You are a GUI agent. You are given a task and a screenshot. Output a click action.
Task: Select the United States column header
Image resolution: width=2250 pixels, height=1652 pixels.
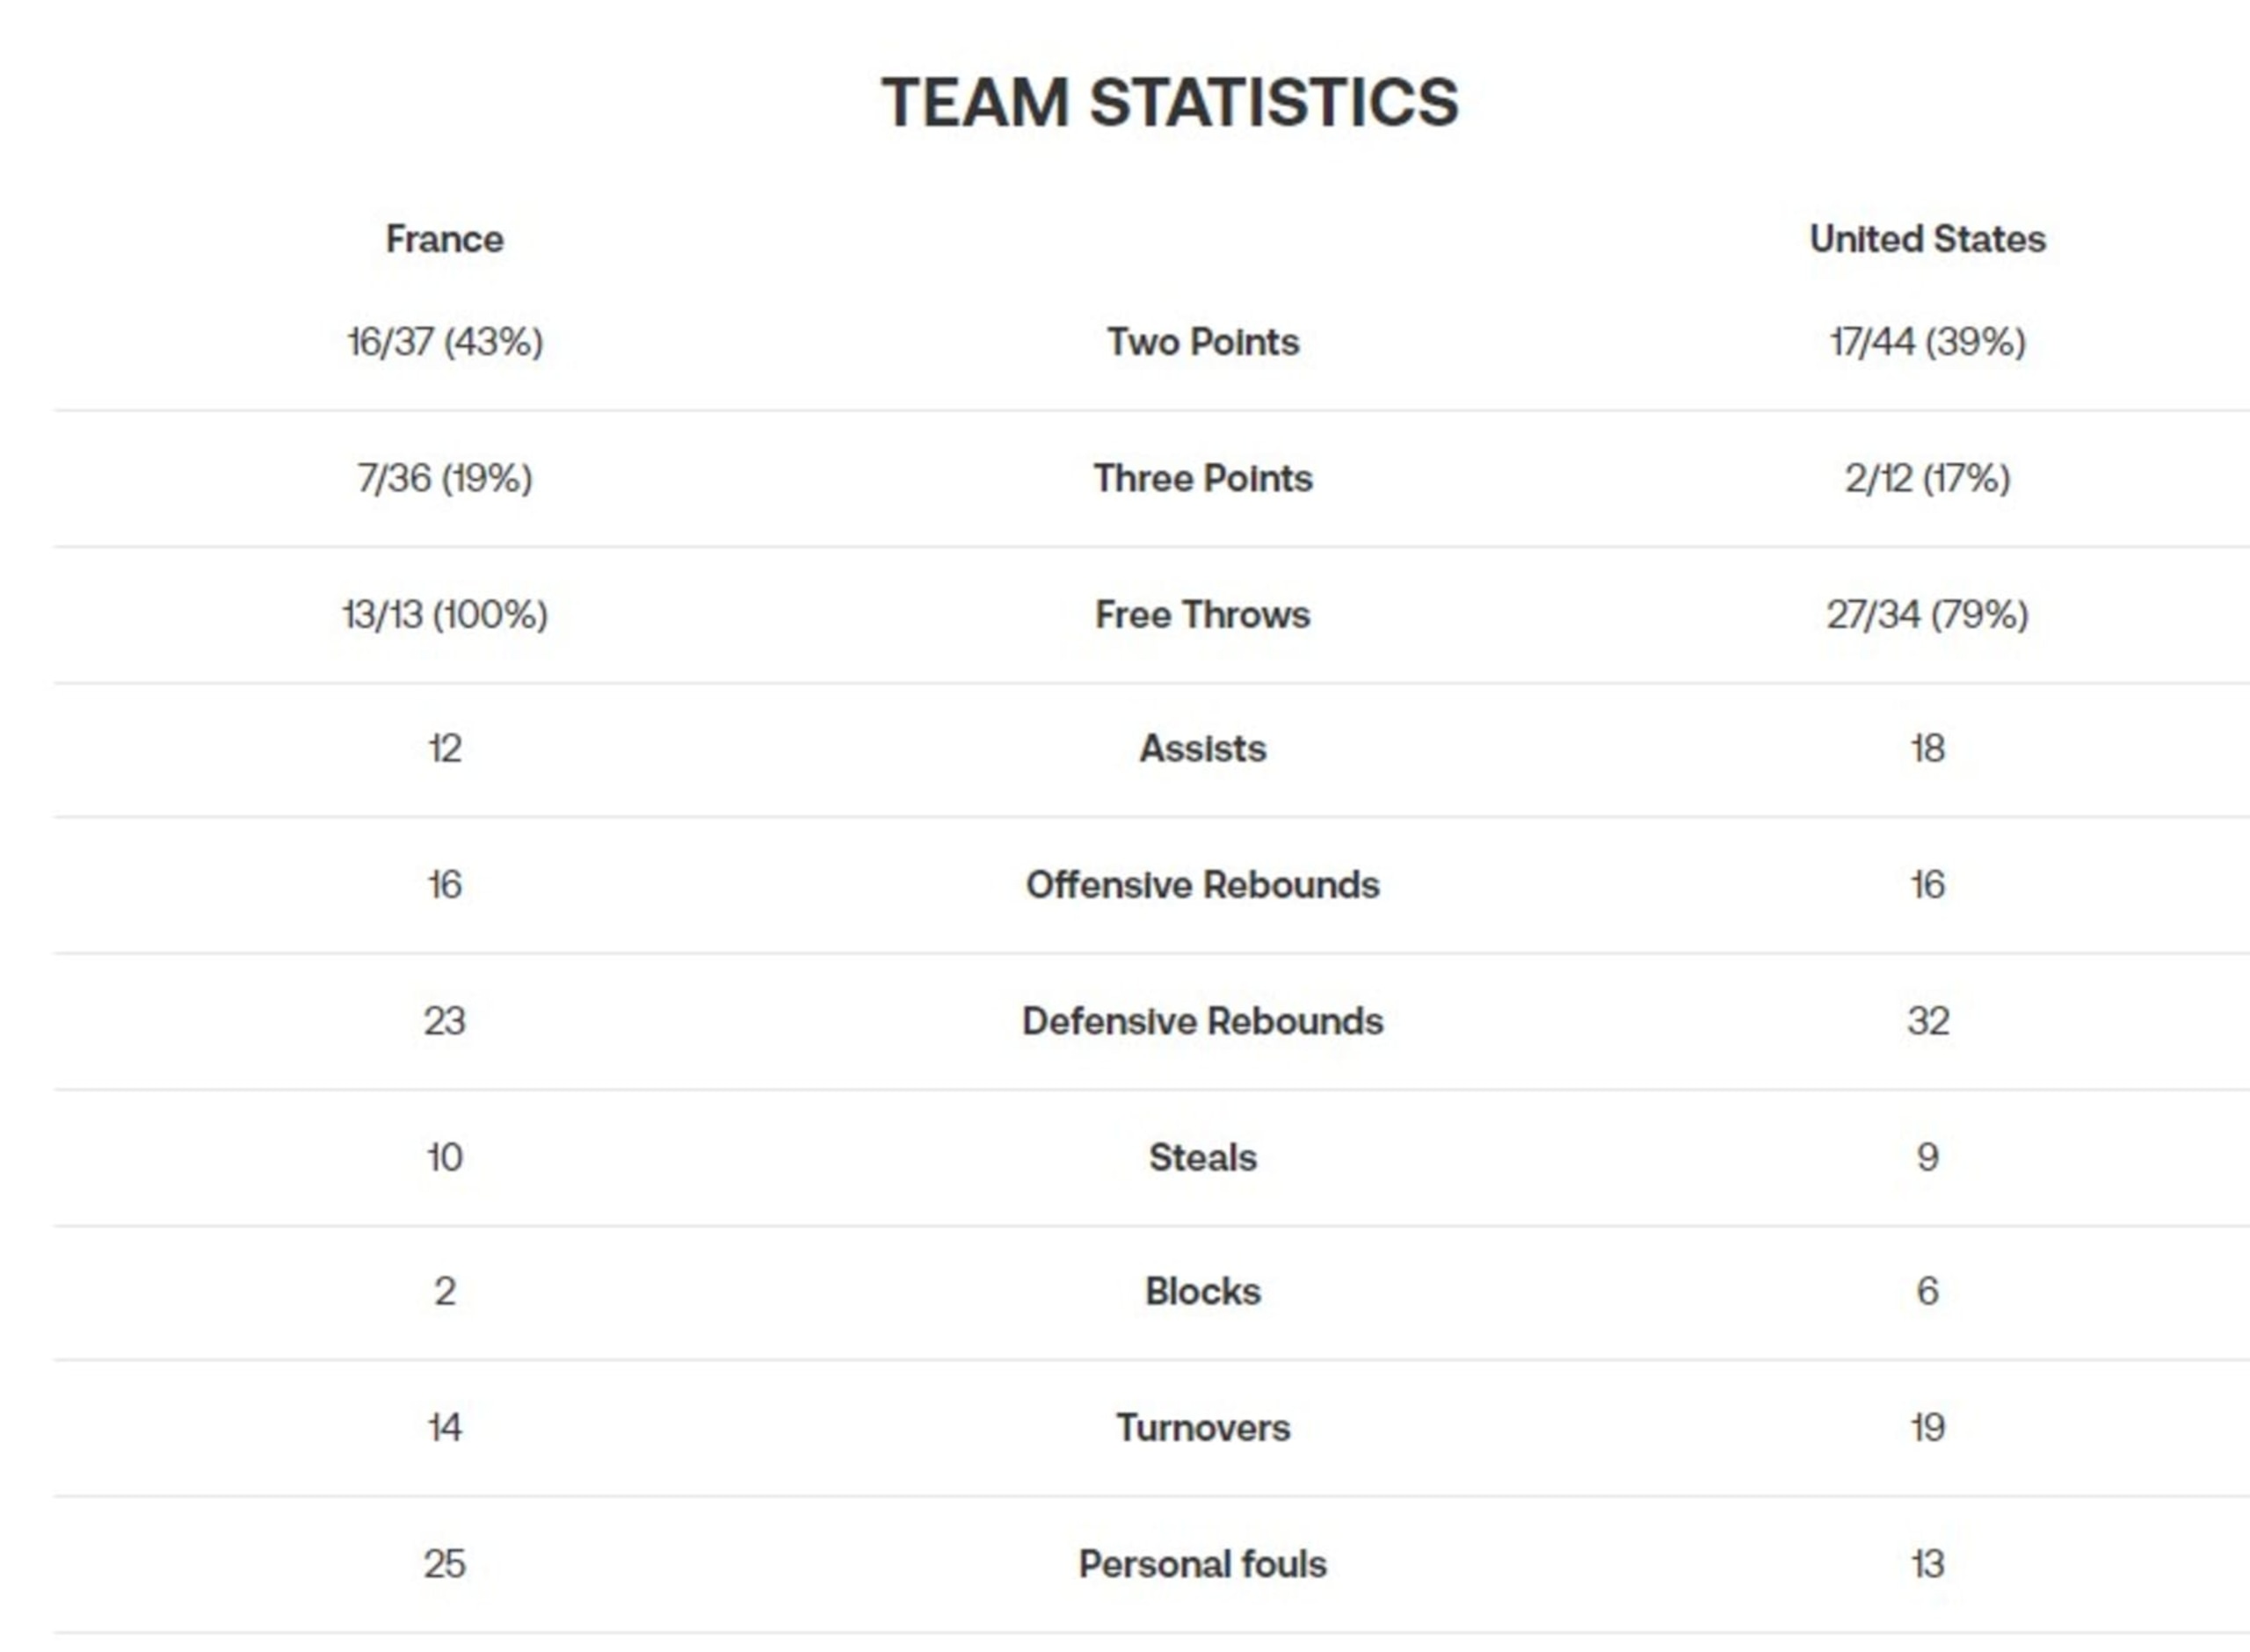click(1927, 239)
